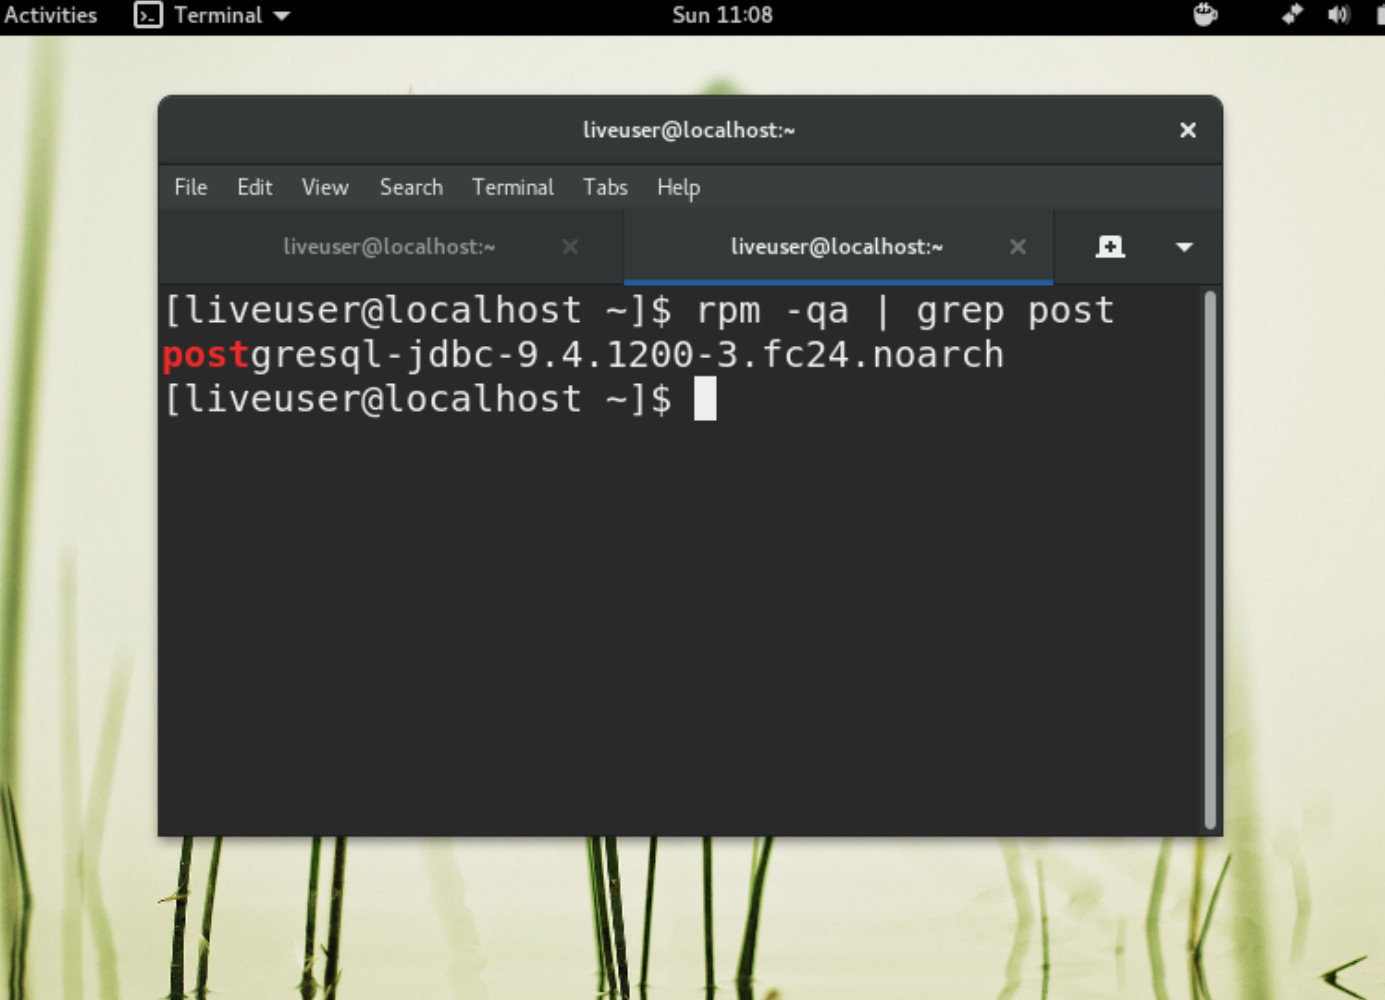Close the currently active terminal tab

(1018, 246)
